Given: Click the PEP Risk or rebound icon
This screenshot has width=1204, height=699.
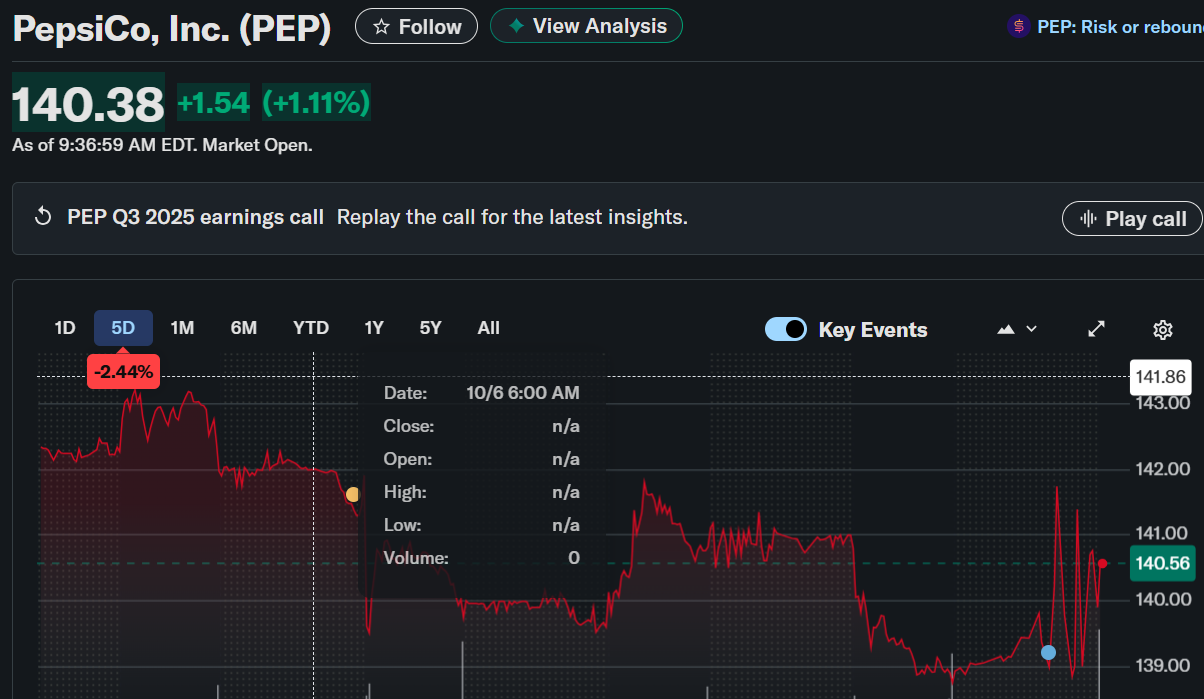Looking at the screenshot, I should [1018, 27].
